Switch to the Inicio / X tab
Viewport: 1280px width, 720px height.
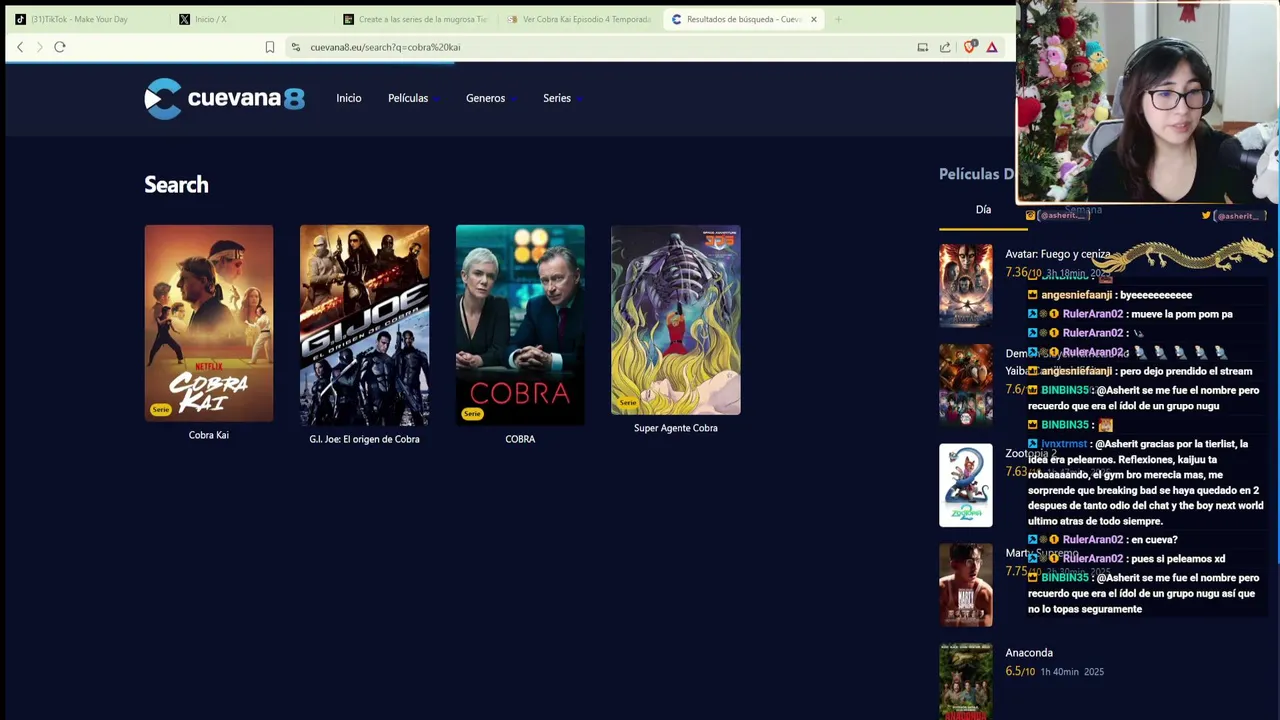[x=250, y=19]
